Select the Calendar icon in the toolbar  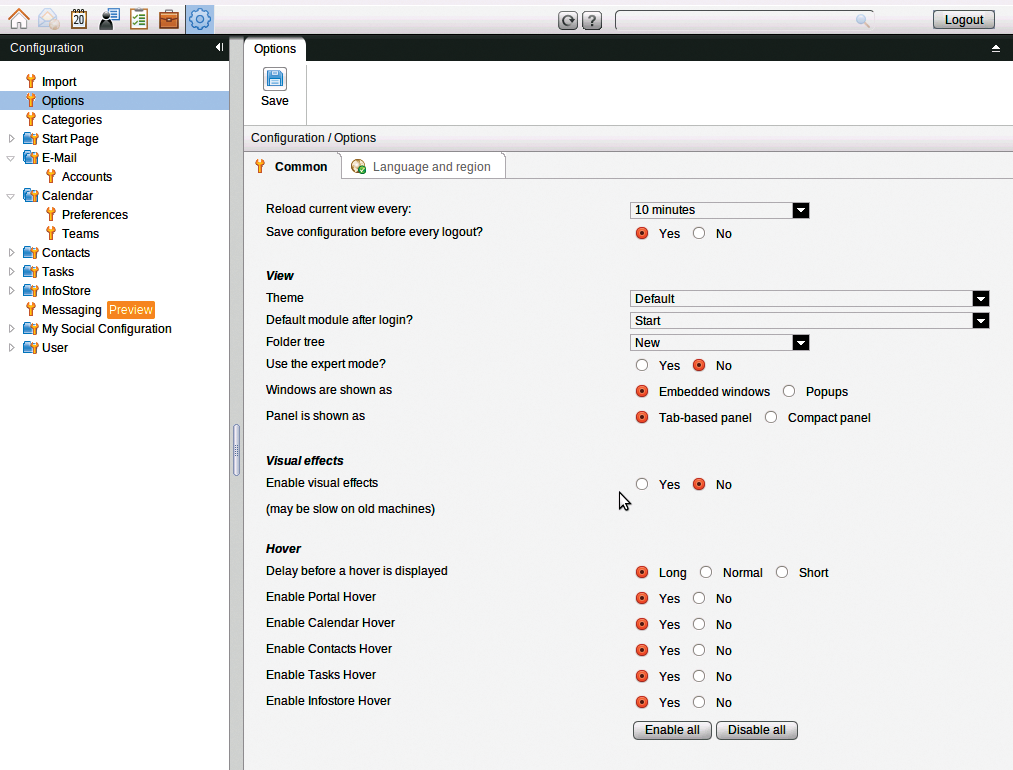[79, 19]
